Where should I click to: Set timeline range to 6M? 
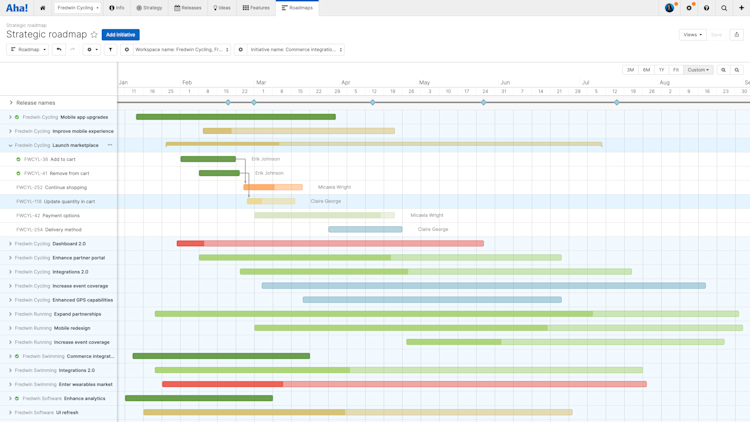coord(646,70)
